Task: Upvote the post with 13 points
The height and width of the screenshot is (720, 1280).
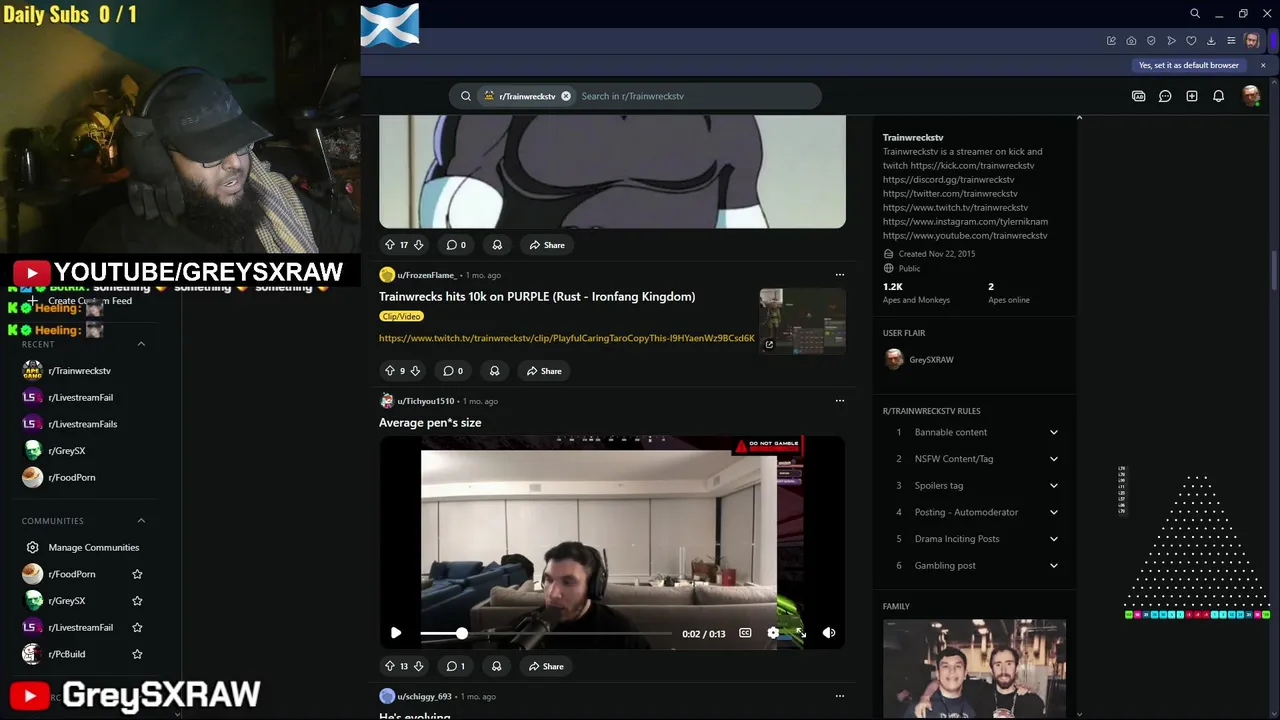Action: click(390, 666)
